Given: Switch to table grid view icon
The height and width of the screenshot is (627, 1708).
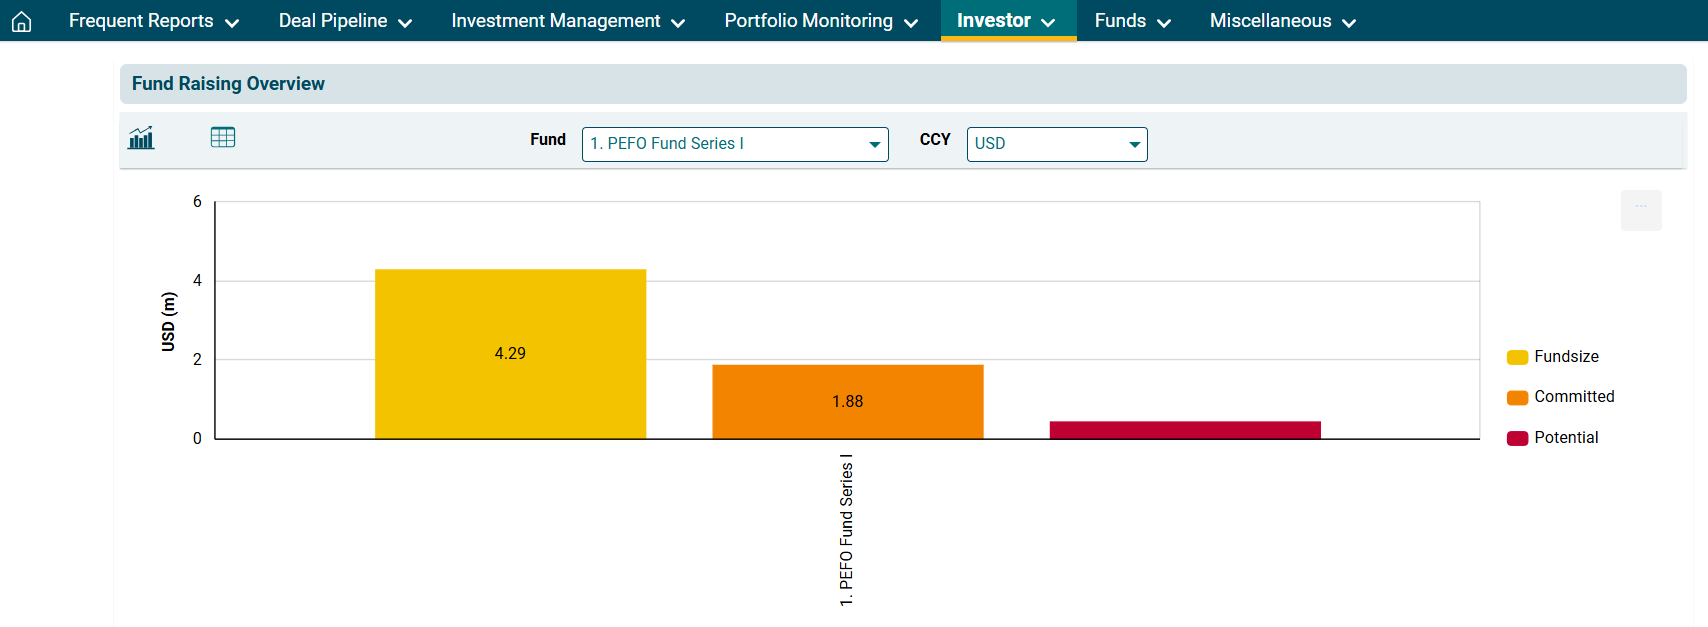Looking at the screenshot, I should [223, 138].
